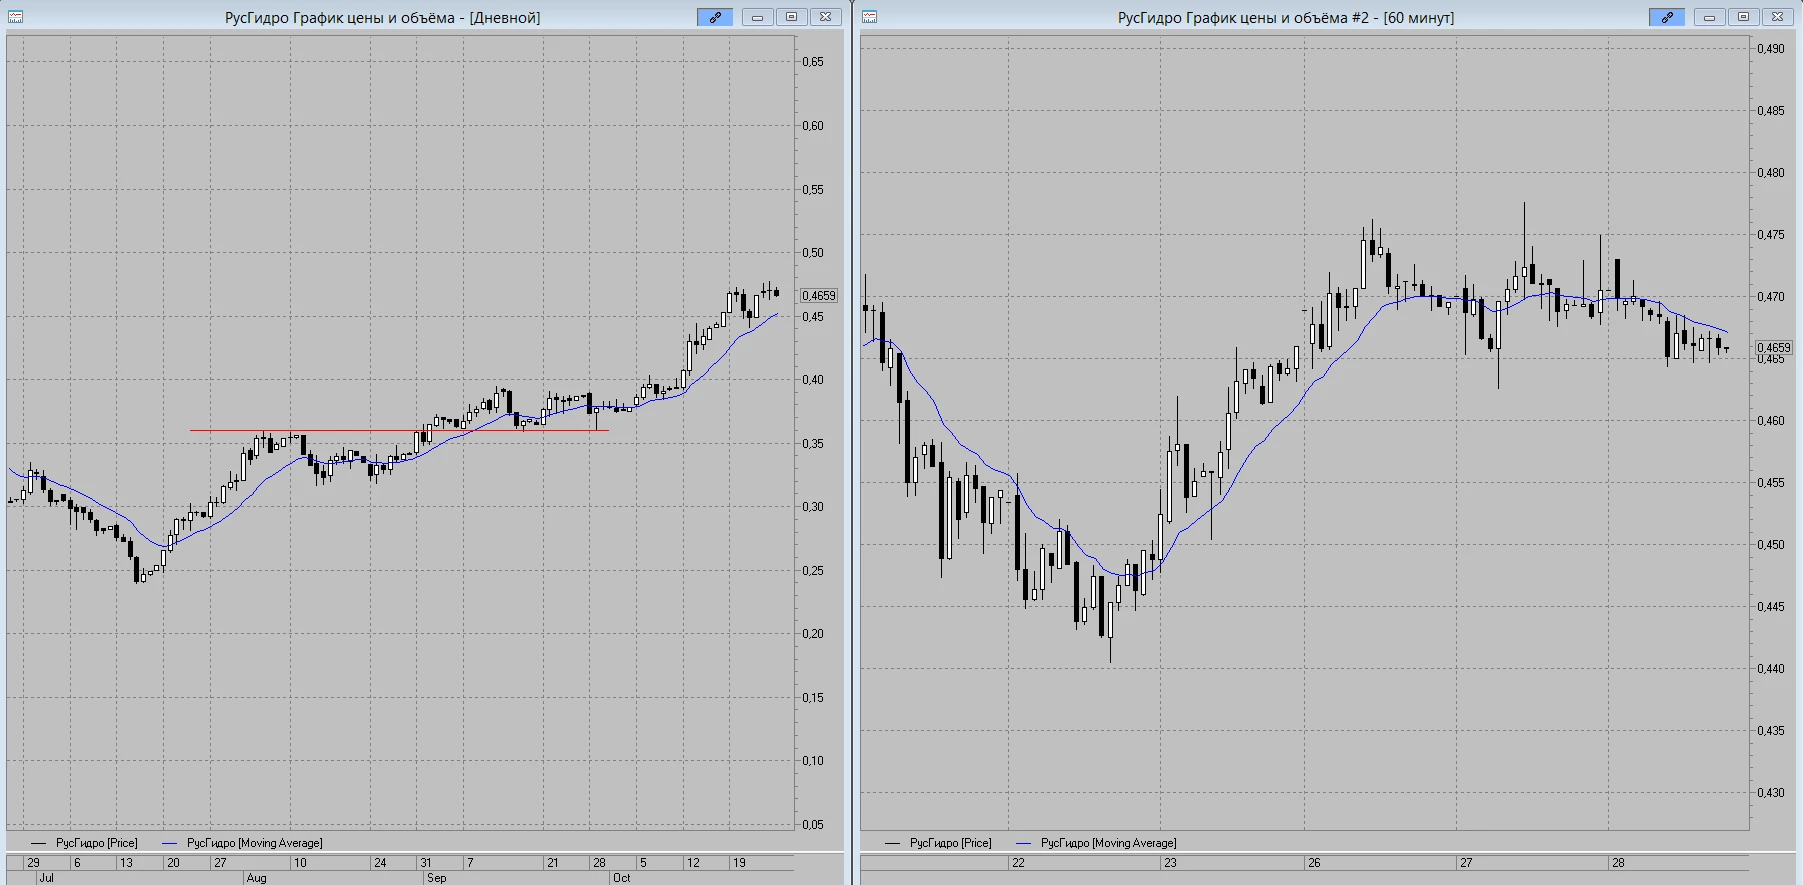Click the Aug month label on daily time axis
The height and width of the screenshot is (885, 1803).
256,878
